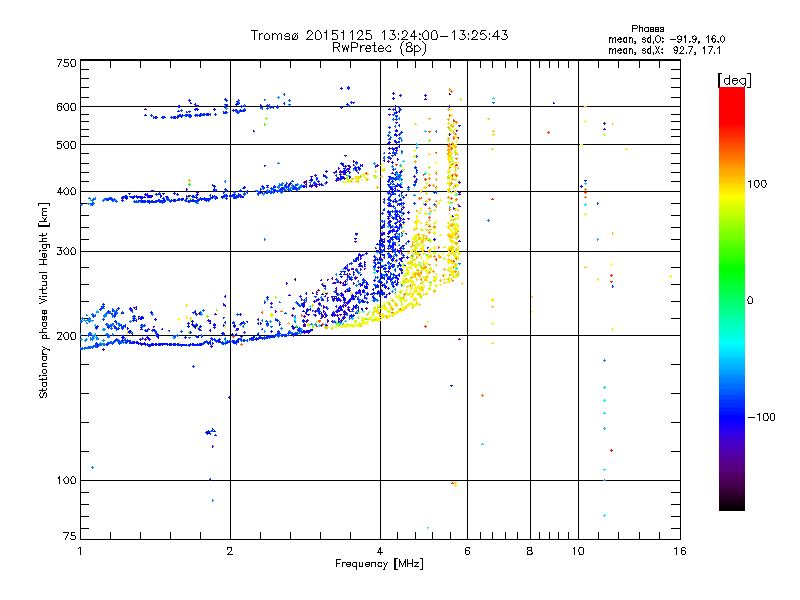Click the y-axis '200' tick label
Image resolution: width=800 pixels, height=600 pixels.
[67, 336]
